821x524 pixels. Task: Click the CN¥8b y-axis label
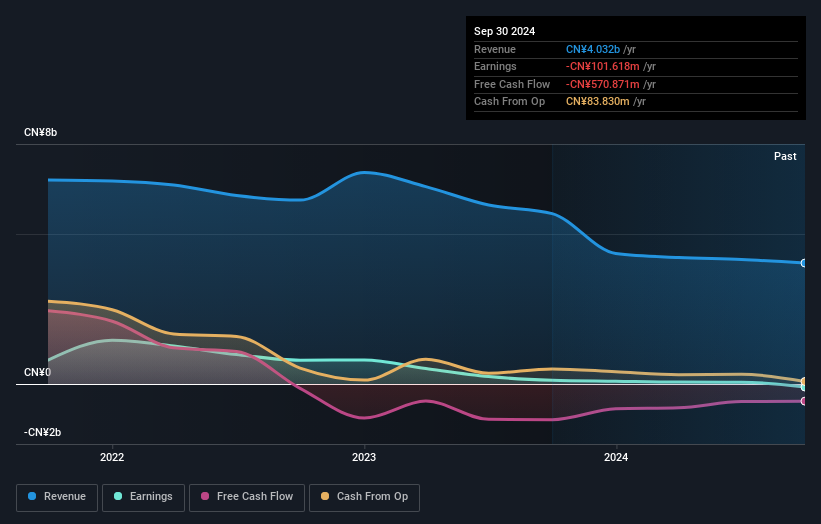pos(40,132)
